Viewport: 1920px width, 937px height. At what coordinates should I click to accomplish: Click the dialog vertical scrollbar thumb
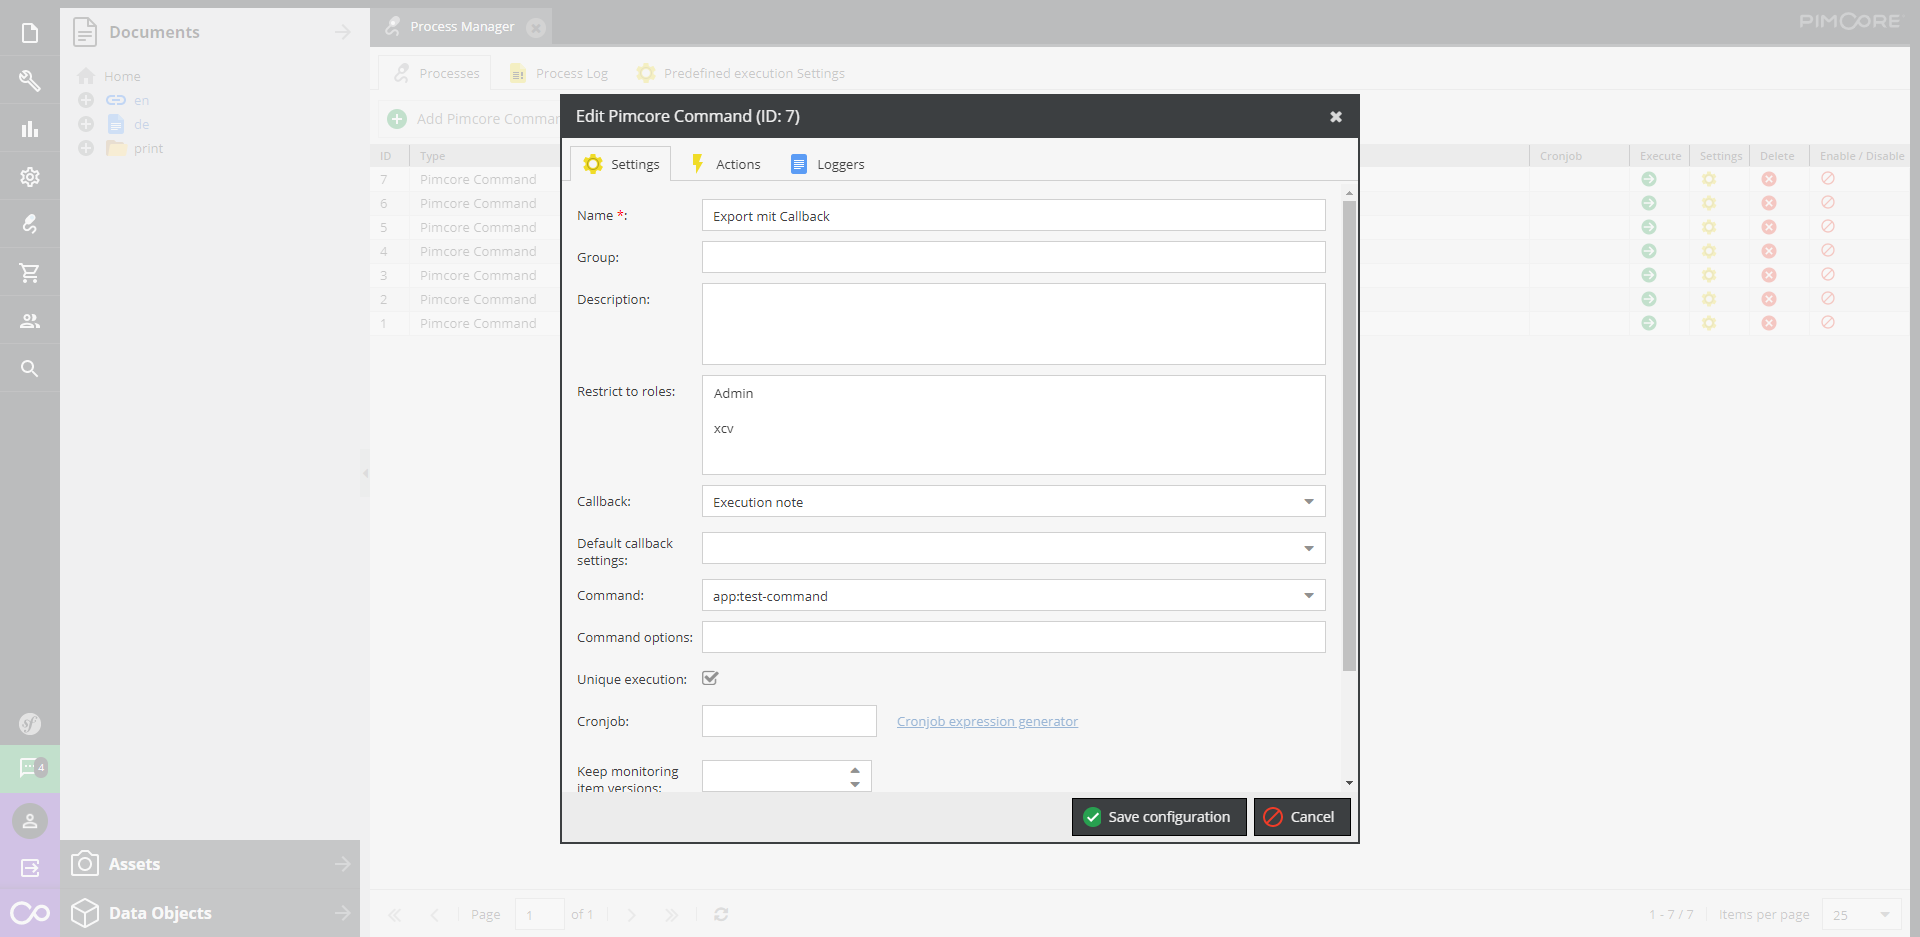click(1349, 435)
